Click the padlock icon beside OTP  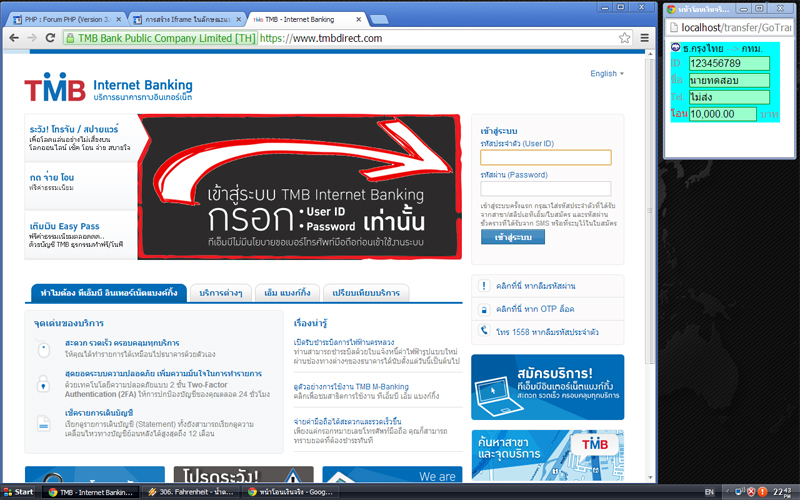click(484, 309)
